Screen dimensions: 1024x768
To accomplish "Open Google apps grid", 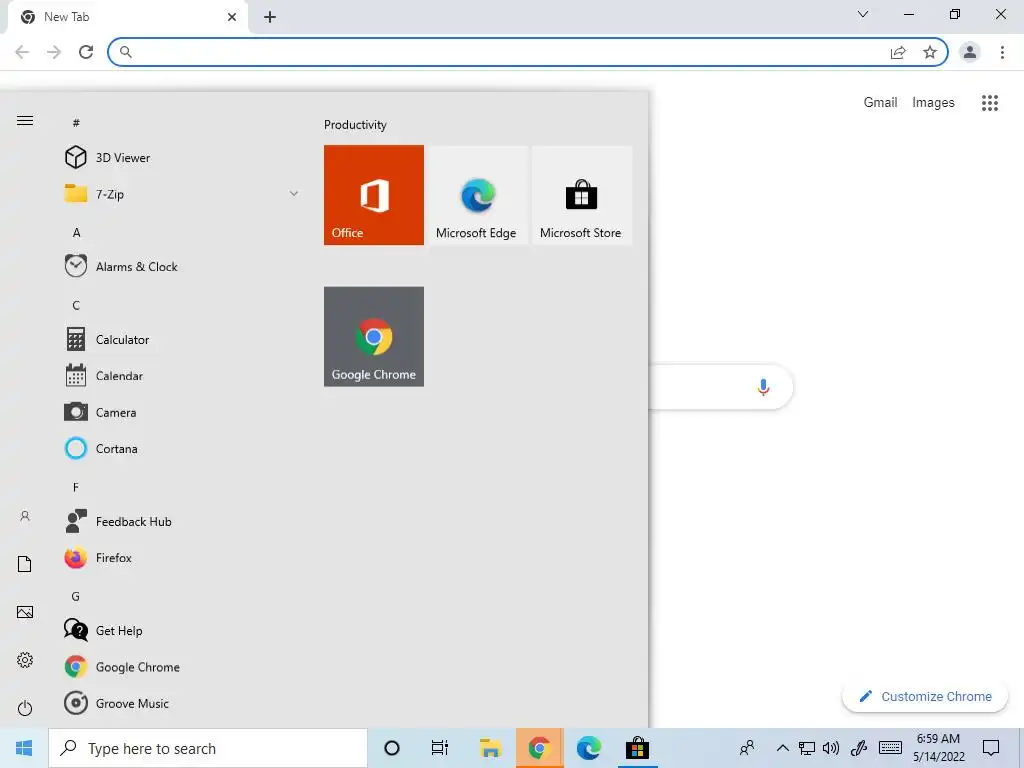I will coord(990,103).
